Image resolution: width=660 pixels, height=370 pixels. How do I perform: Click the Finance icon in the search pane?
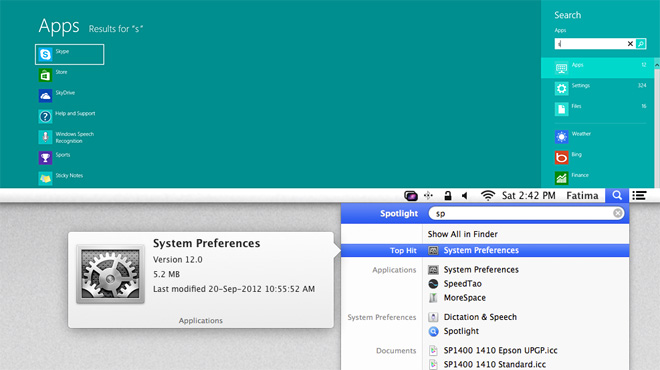(562, 178)
